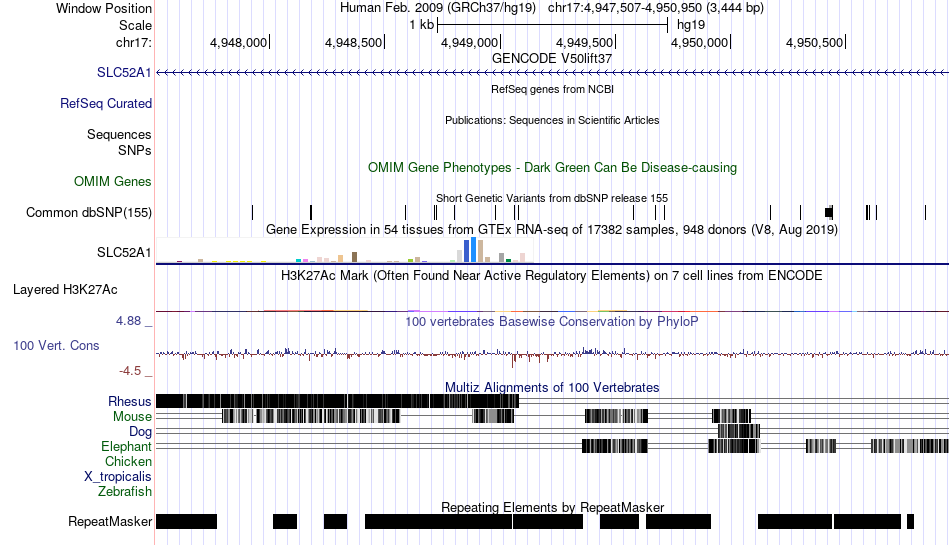Image resolution: width=950 pixels, height=545 pixels.
Task: Click the SLC52A1 GENCODE track label
Action: tap(124, 73)
